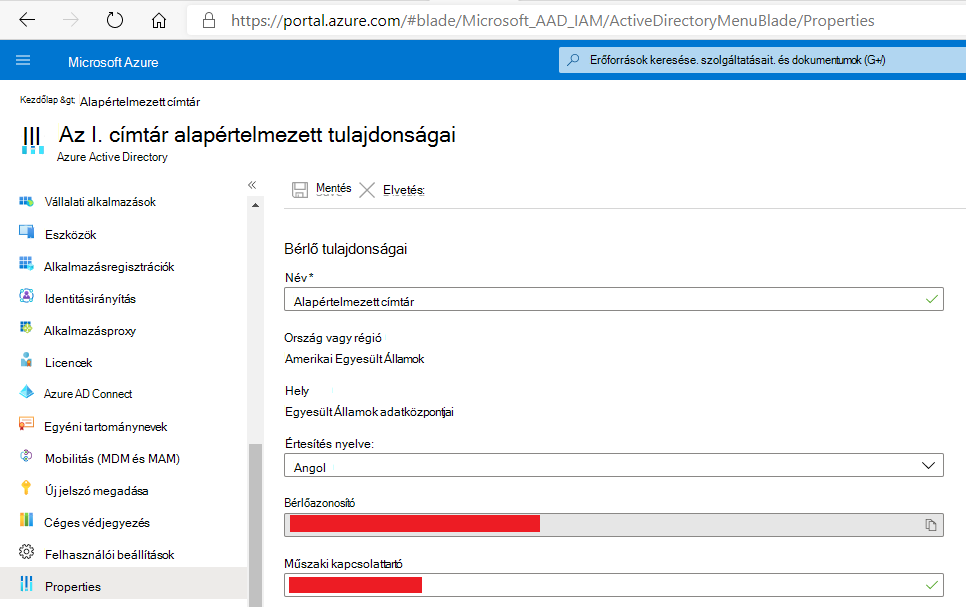The width and height of the screenshot is (966, 607).
Task: Click the Kezdőlap breadcrumb link
Action: (x=39, y=100)
